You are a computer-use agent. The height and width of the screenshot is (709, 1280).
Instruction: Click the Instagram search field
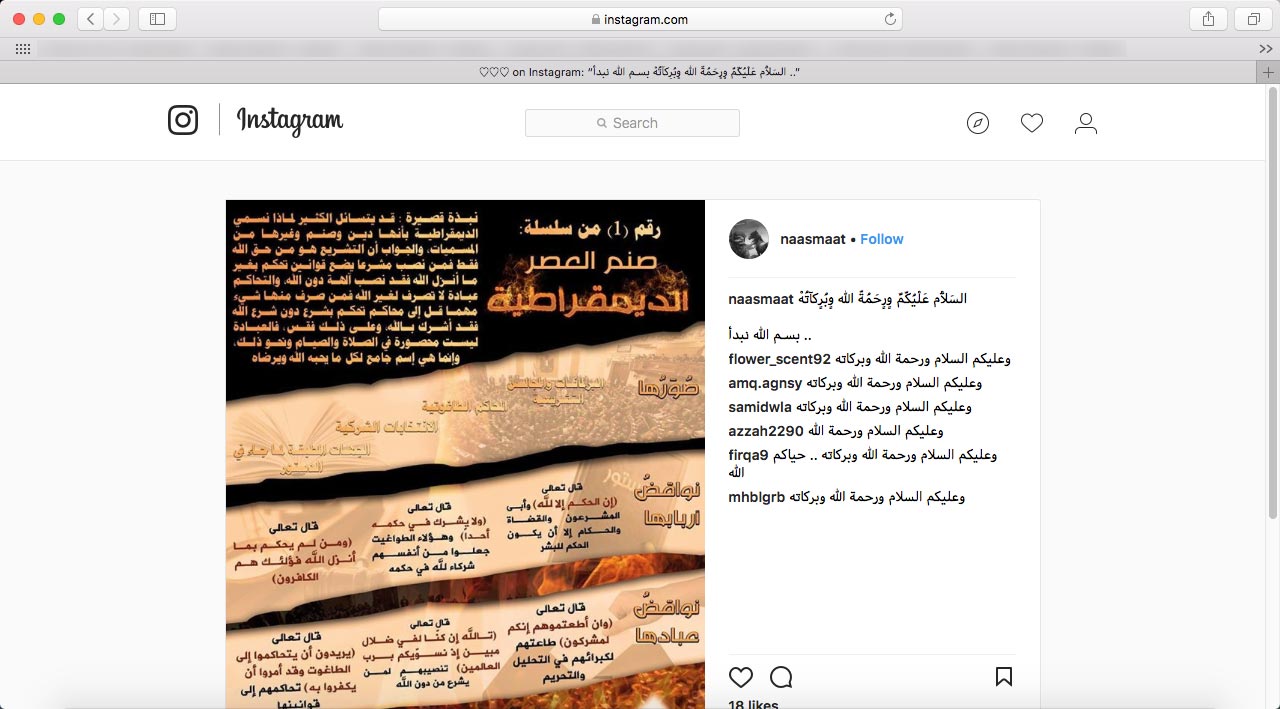(632, 123)
